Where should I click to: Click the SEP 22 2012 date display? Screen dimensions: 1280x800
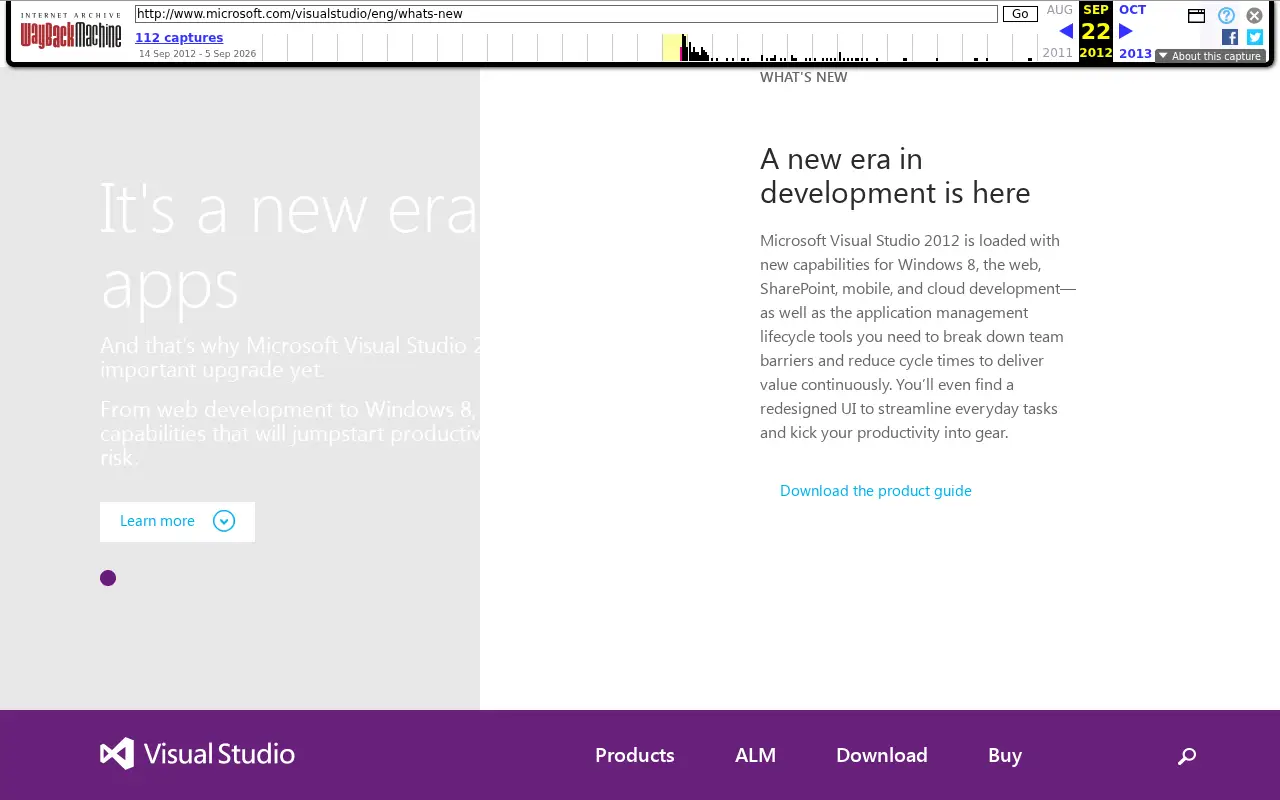(1096, 31)
